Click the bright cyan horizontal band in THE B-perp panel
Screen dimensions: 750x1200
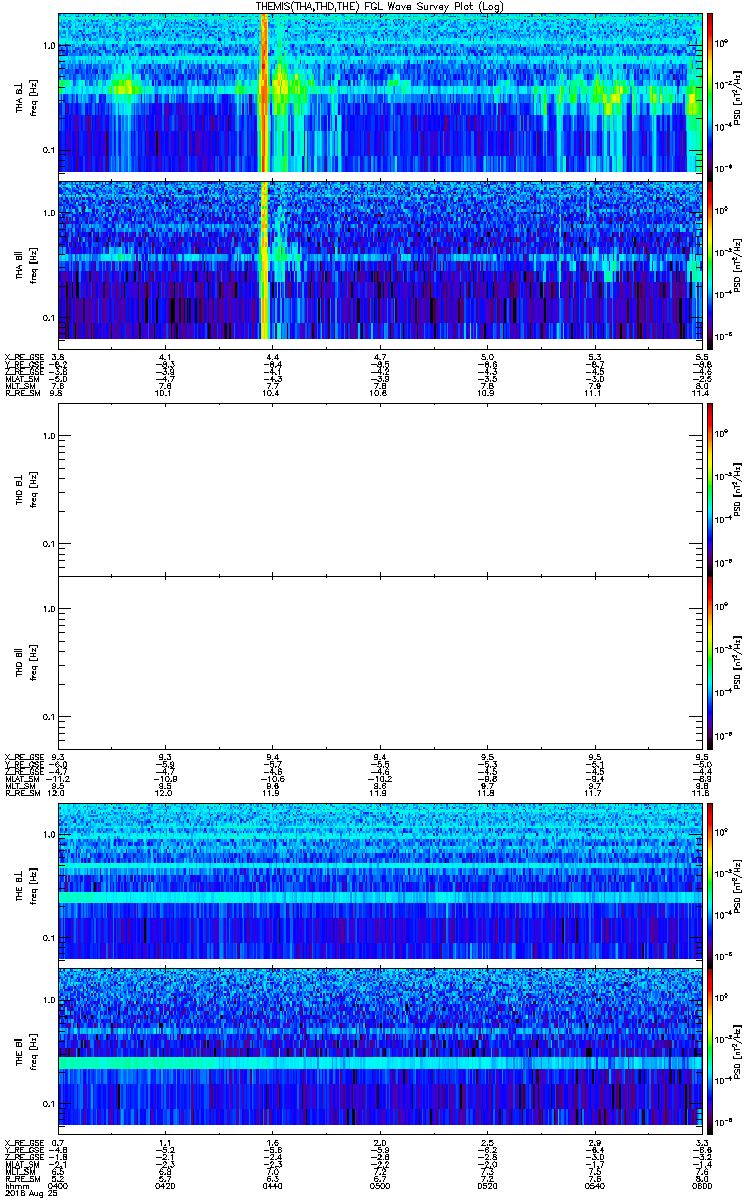[x=379, y=898]
